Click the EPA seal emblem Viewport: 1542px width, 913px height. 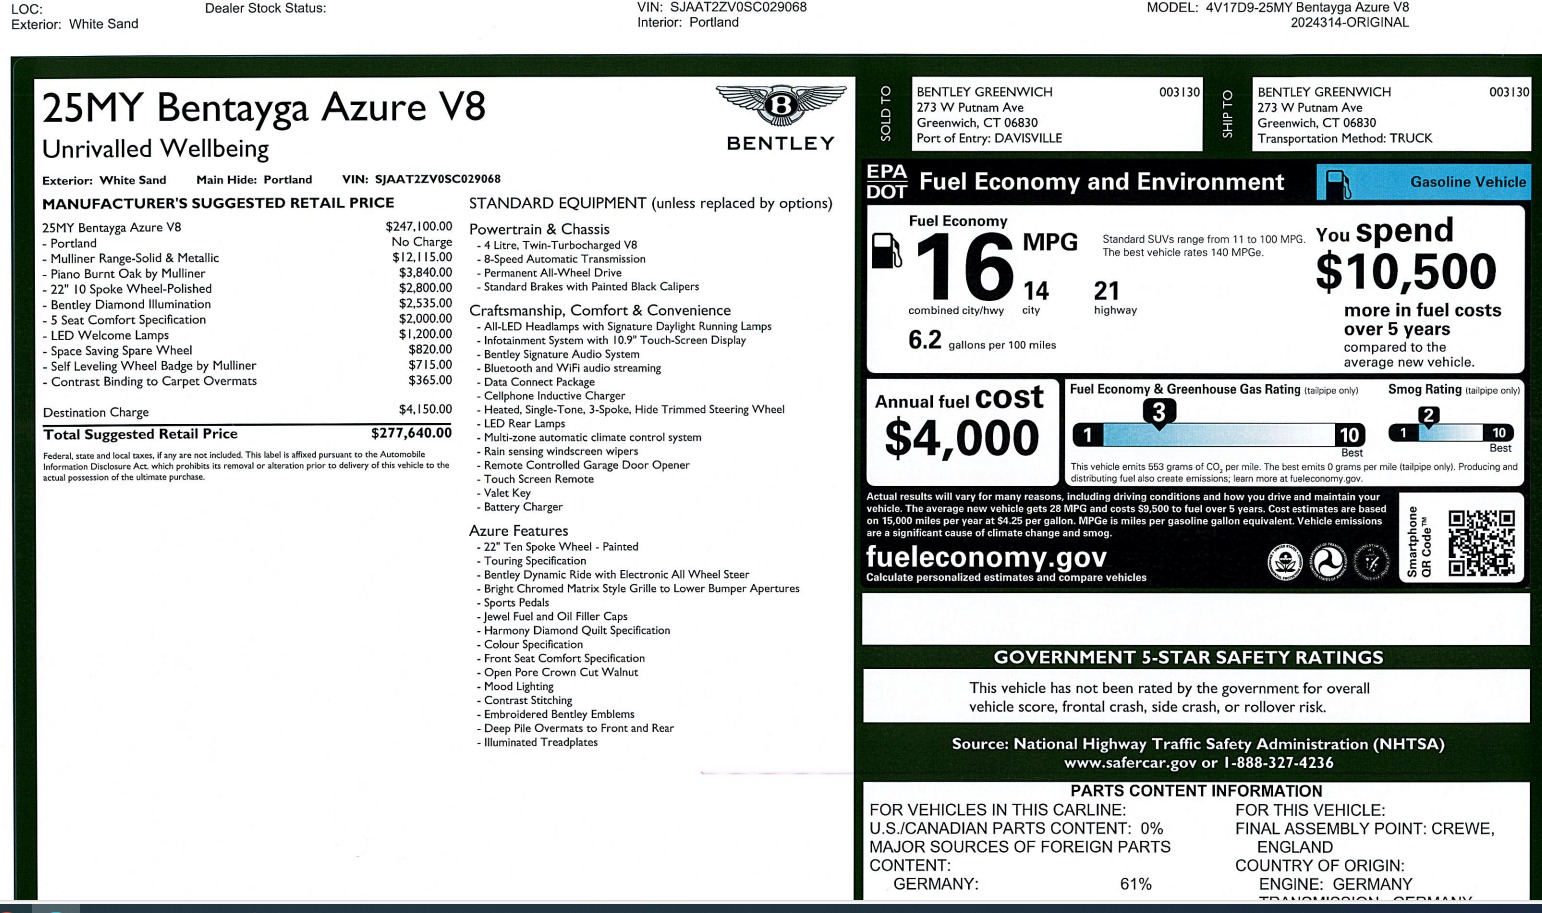[x=1285, y=563]
